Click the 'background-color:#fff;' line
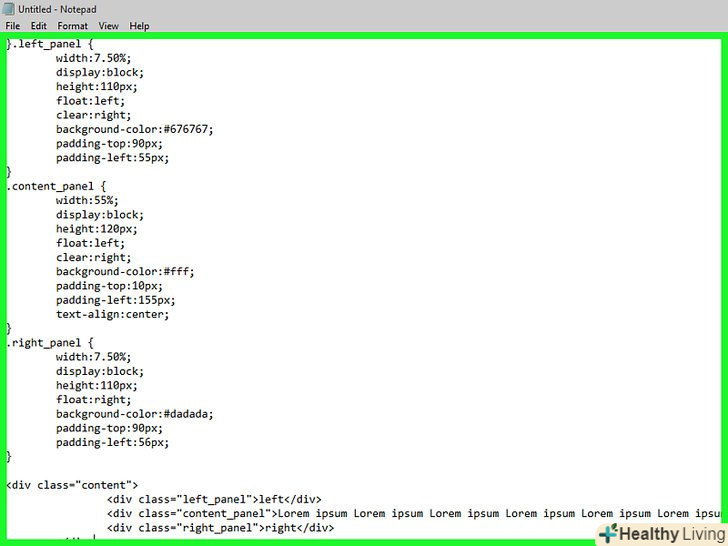This screenshot has width=728, height=546. 125,272
